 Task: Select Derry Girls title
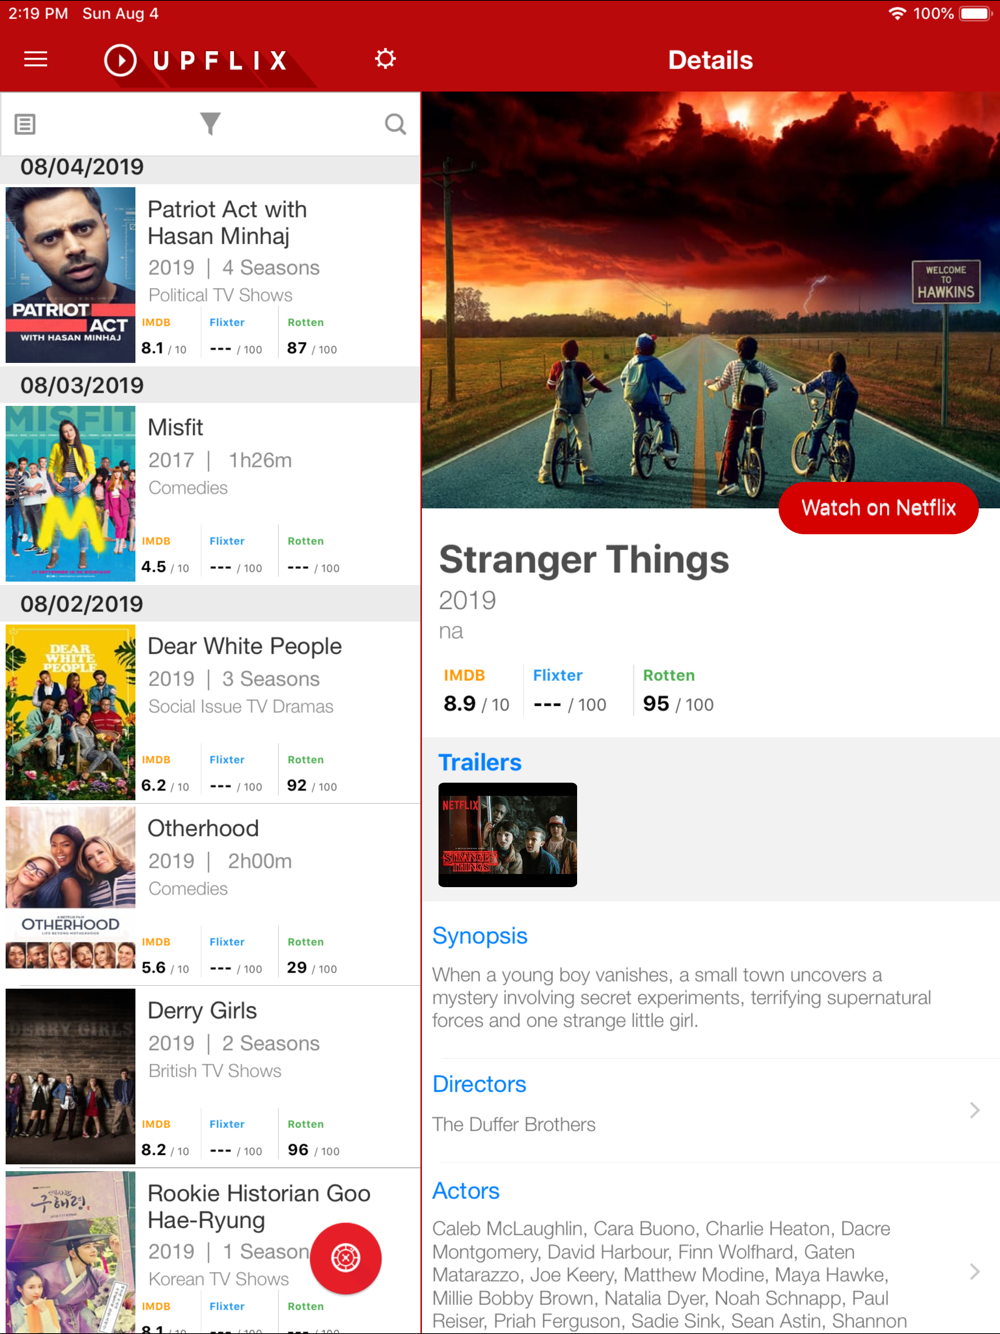pyautogui.click(x=202, y=1010)
